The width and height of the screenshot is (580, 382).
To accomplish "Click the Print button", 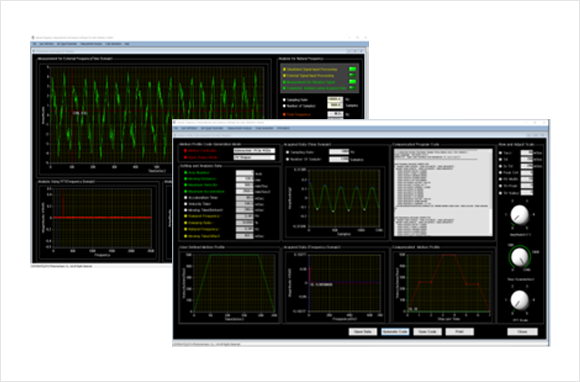I will click(x=459, y=332).
